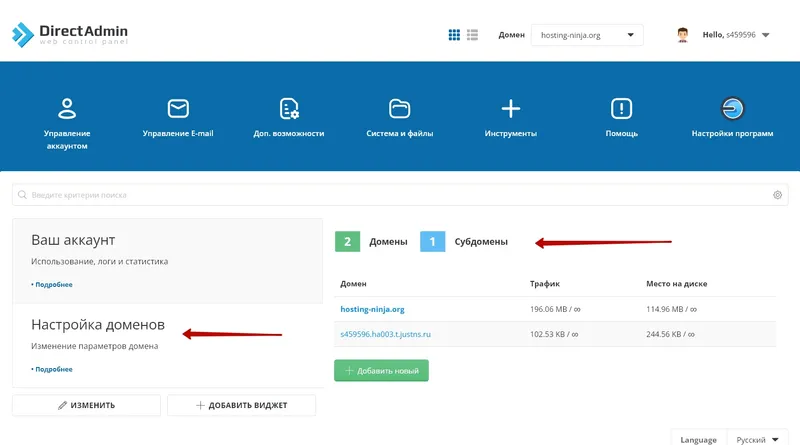Open Управление E-mail envelope icon
Viewport: 800px width, 445px height.
pyautogui.click(x=178, y=109)
